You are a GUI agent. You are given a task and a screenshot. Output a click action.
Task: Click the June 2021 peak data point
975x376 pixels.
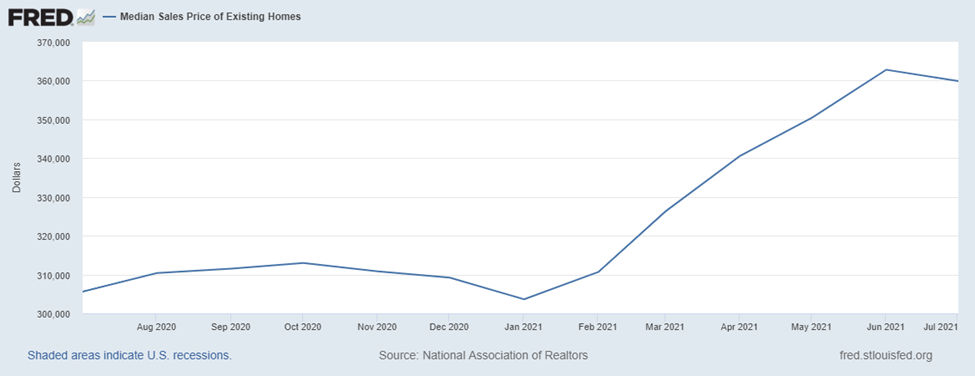[885, 70]
